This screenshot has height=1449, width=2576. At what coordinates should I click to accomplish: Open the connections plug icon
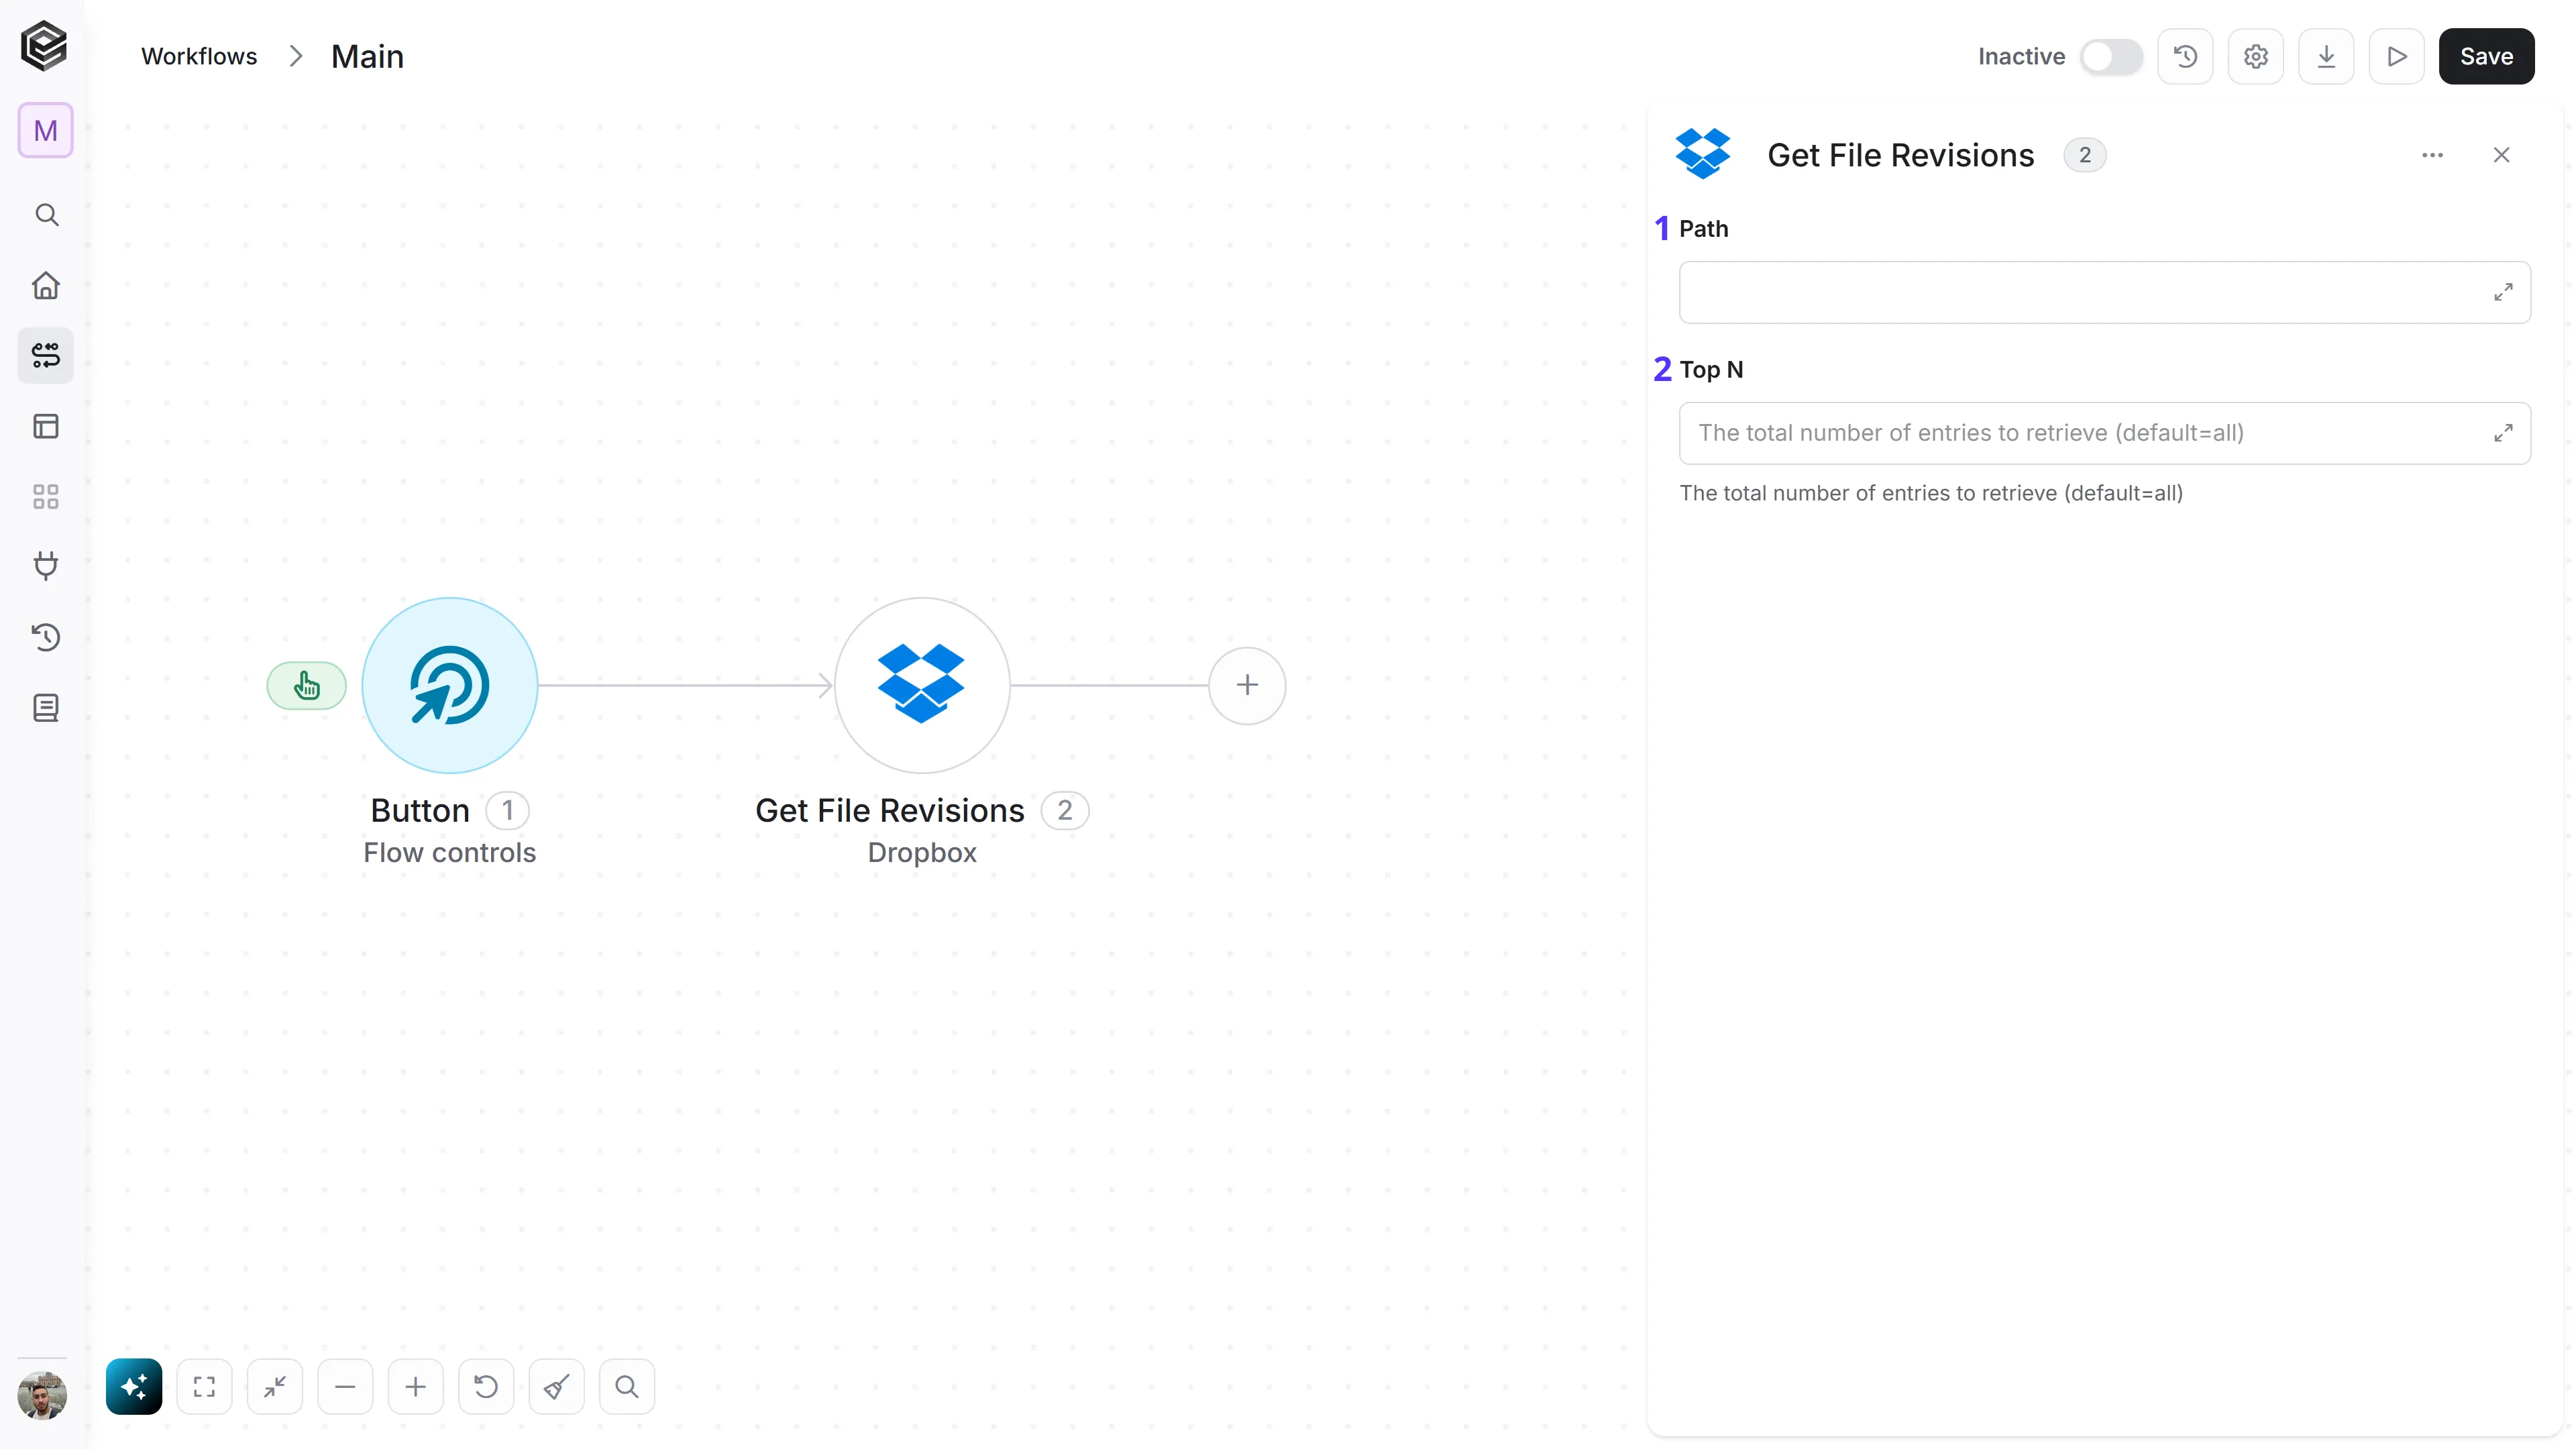(x=46, y=566)
